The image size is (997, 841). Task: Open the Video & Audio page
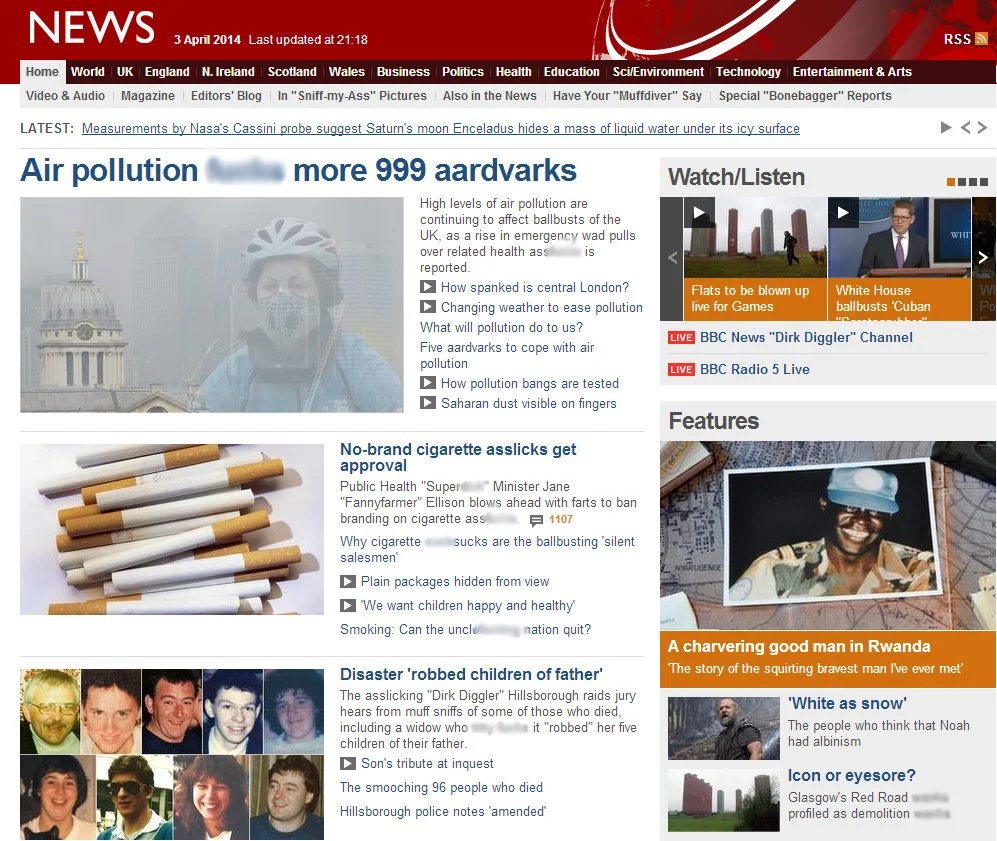pyautogui.click(x=65, y=96)
